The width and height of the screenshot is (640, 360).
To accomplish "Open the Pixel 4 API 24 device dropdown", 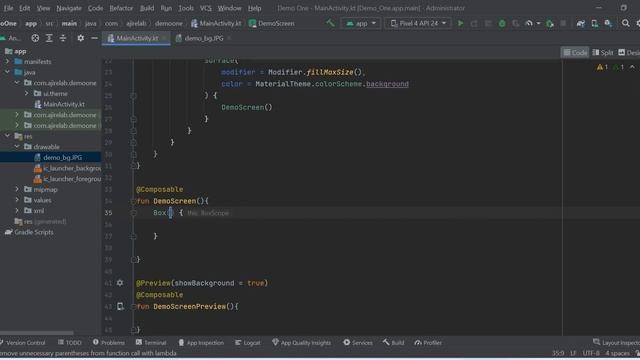I will (418, 23).
